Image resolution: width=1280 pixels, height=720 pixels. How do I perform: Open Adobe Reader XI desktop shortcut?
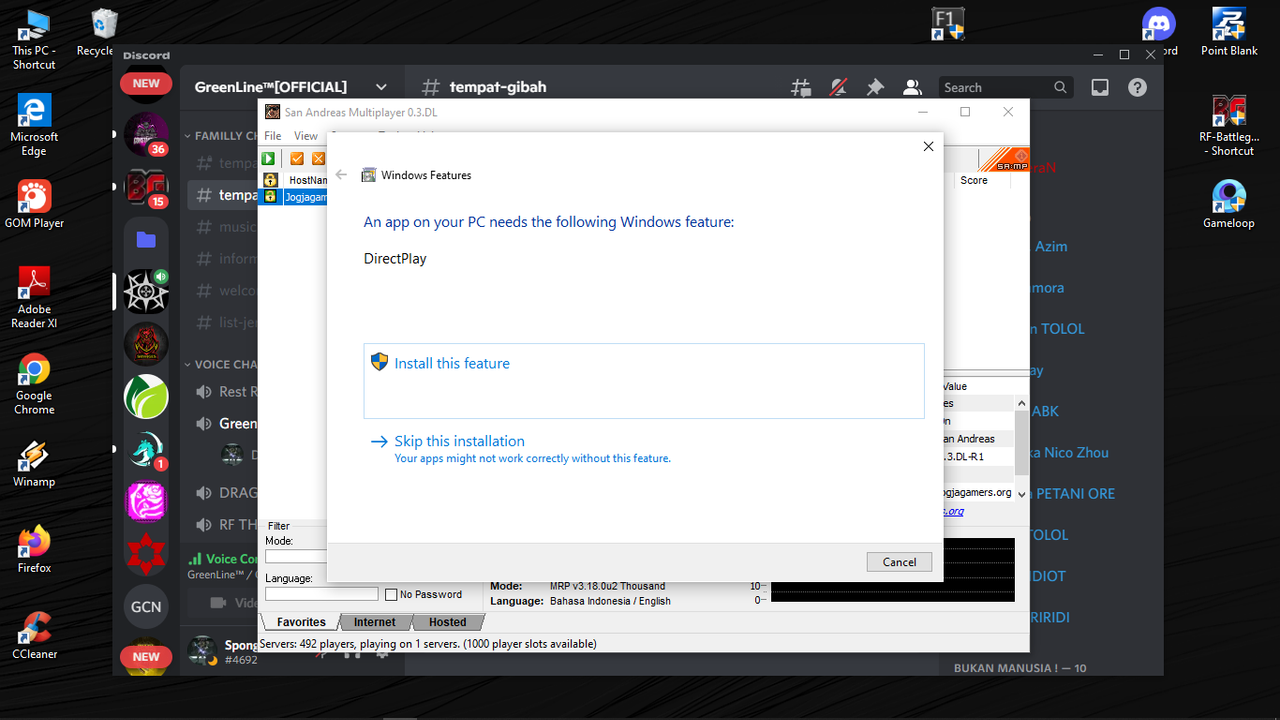[34, 298]
